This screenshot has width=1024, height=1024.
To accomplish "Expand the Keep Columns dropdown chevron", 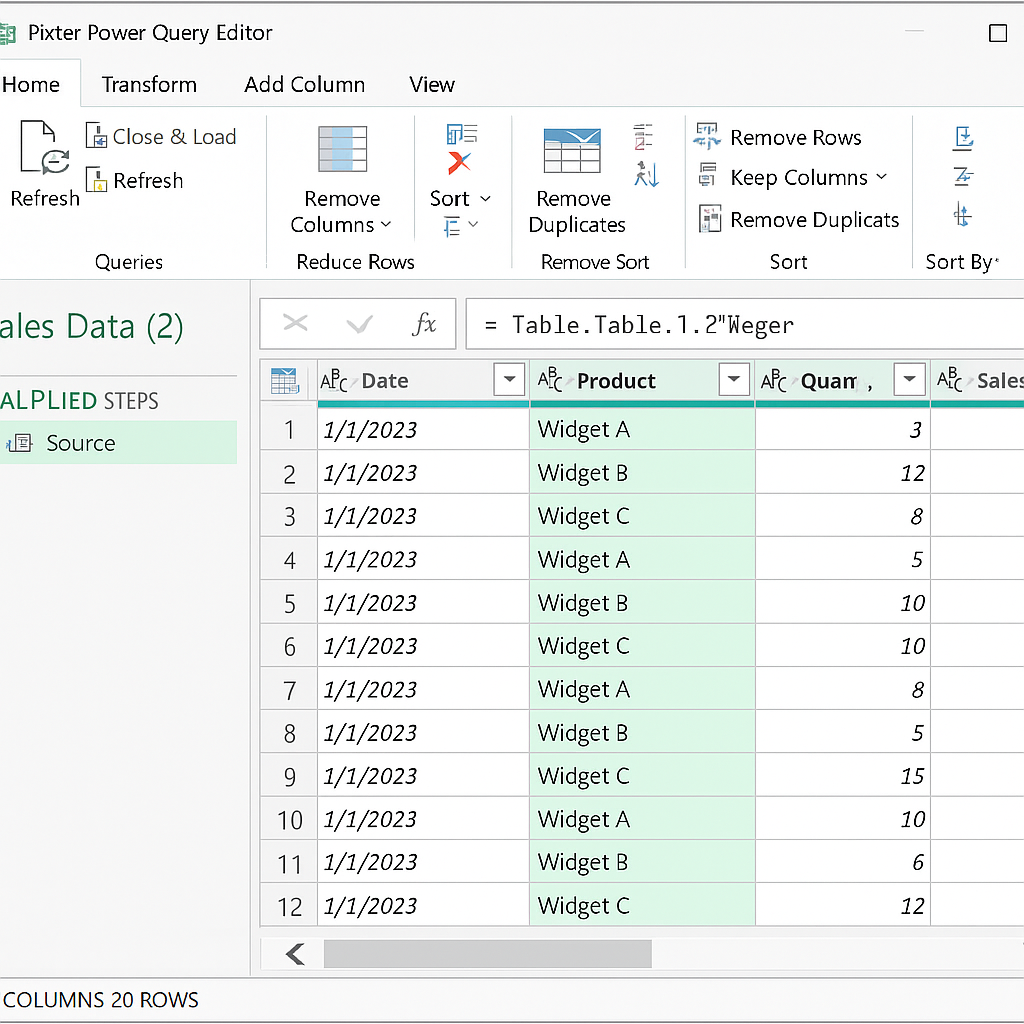I will point(882,177).
